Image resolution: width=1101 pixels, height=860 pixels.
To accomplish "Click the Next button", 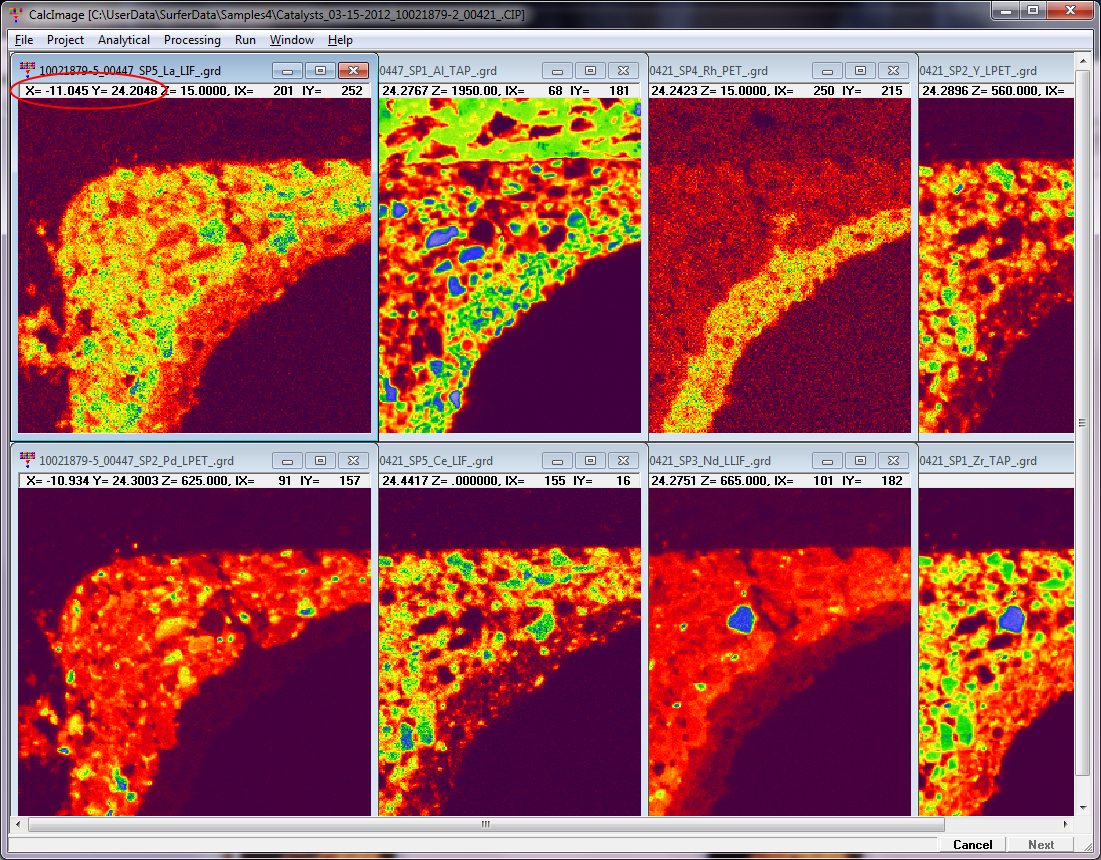I will point(1041,845).
